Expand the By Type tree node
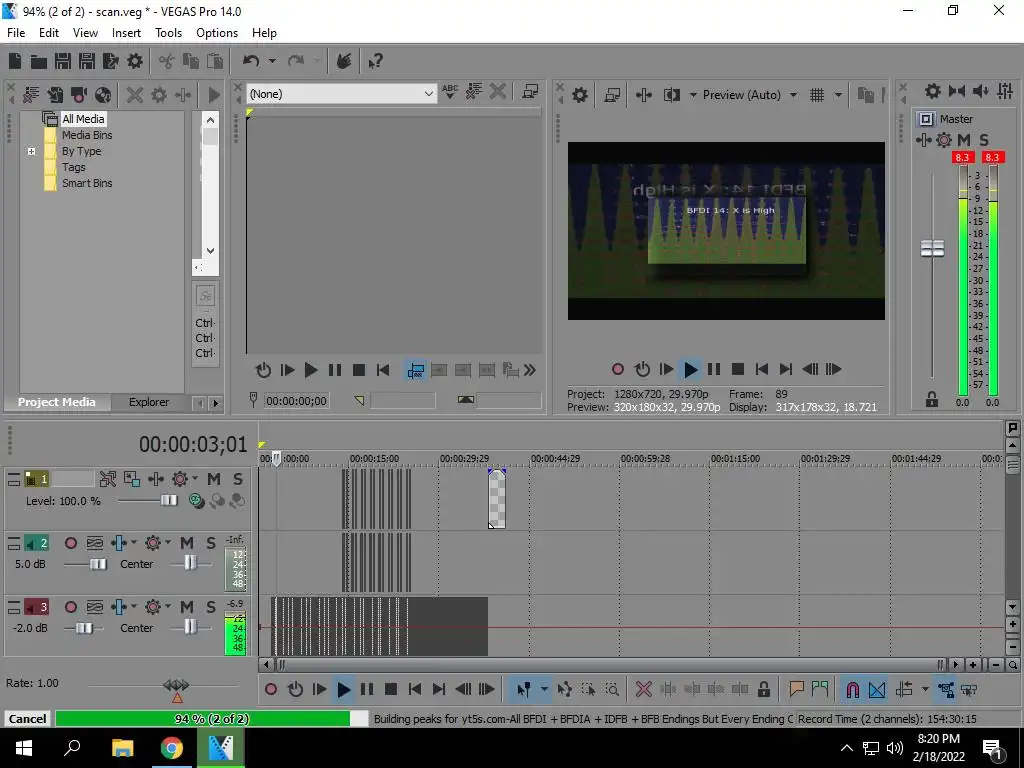 (31, 152)
